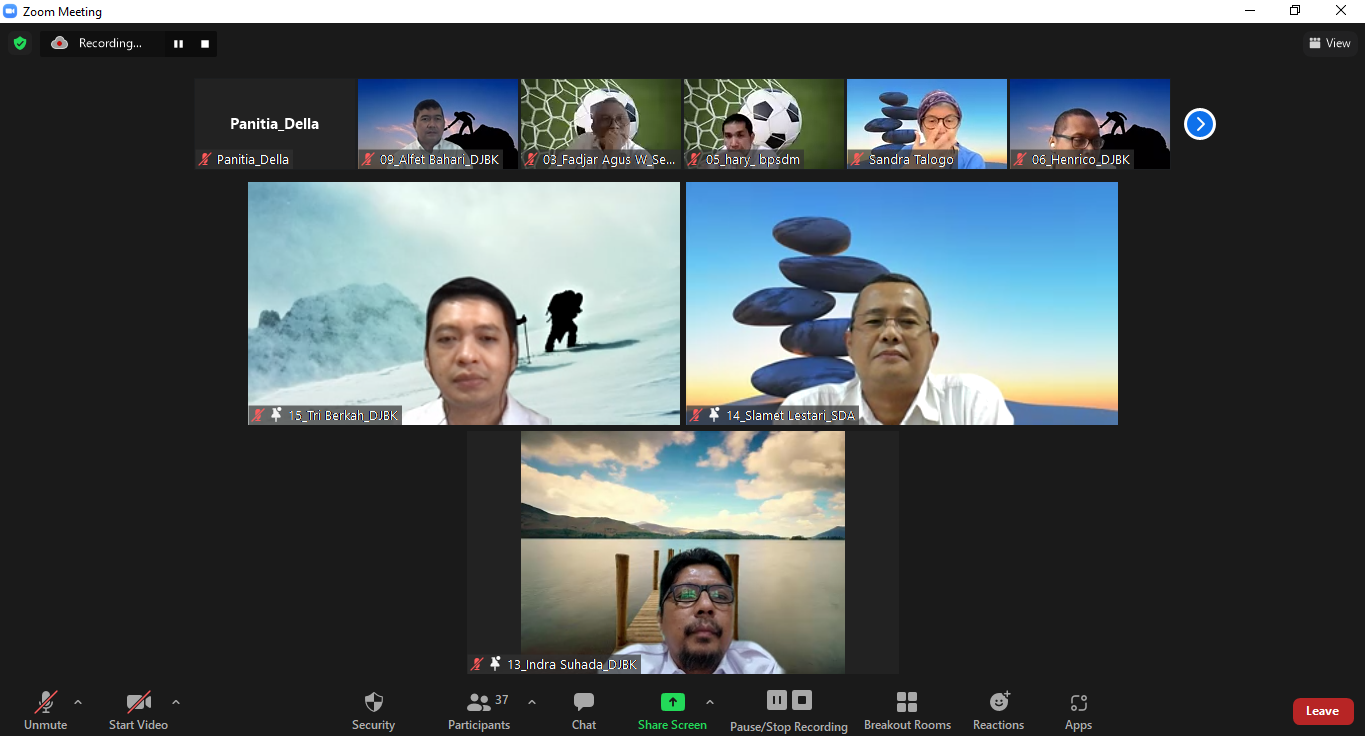Click the 'Recording...' status text
This screenshot has width=1365, height=736.
[x=110, y=43]
